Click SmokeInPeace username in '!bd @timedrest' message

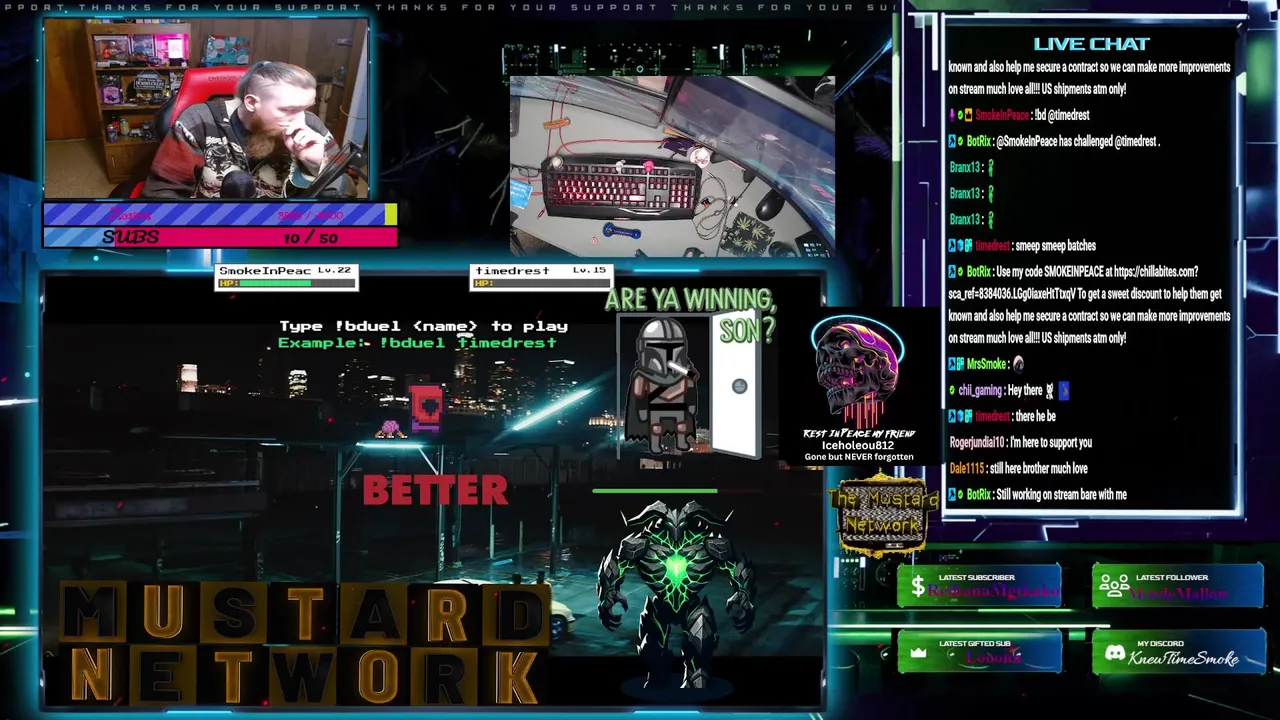coord(1002,115)
